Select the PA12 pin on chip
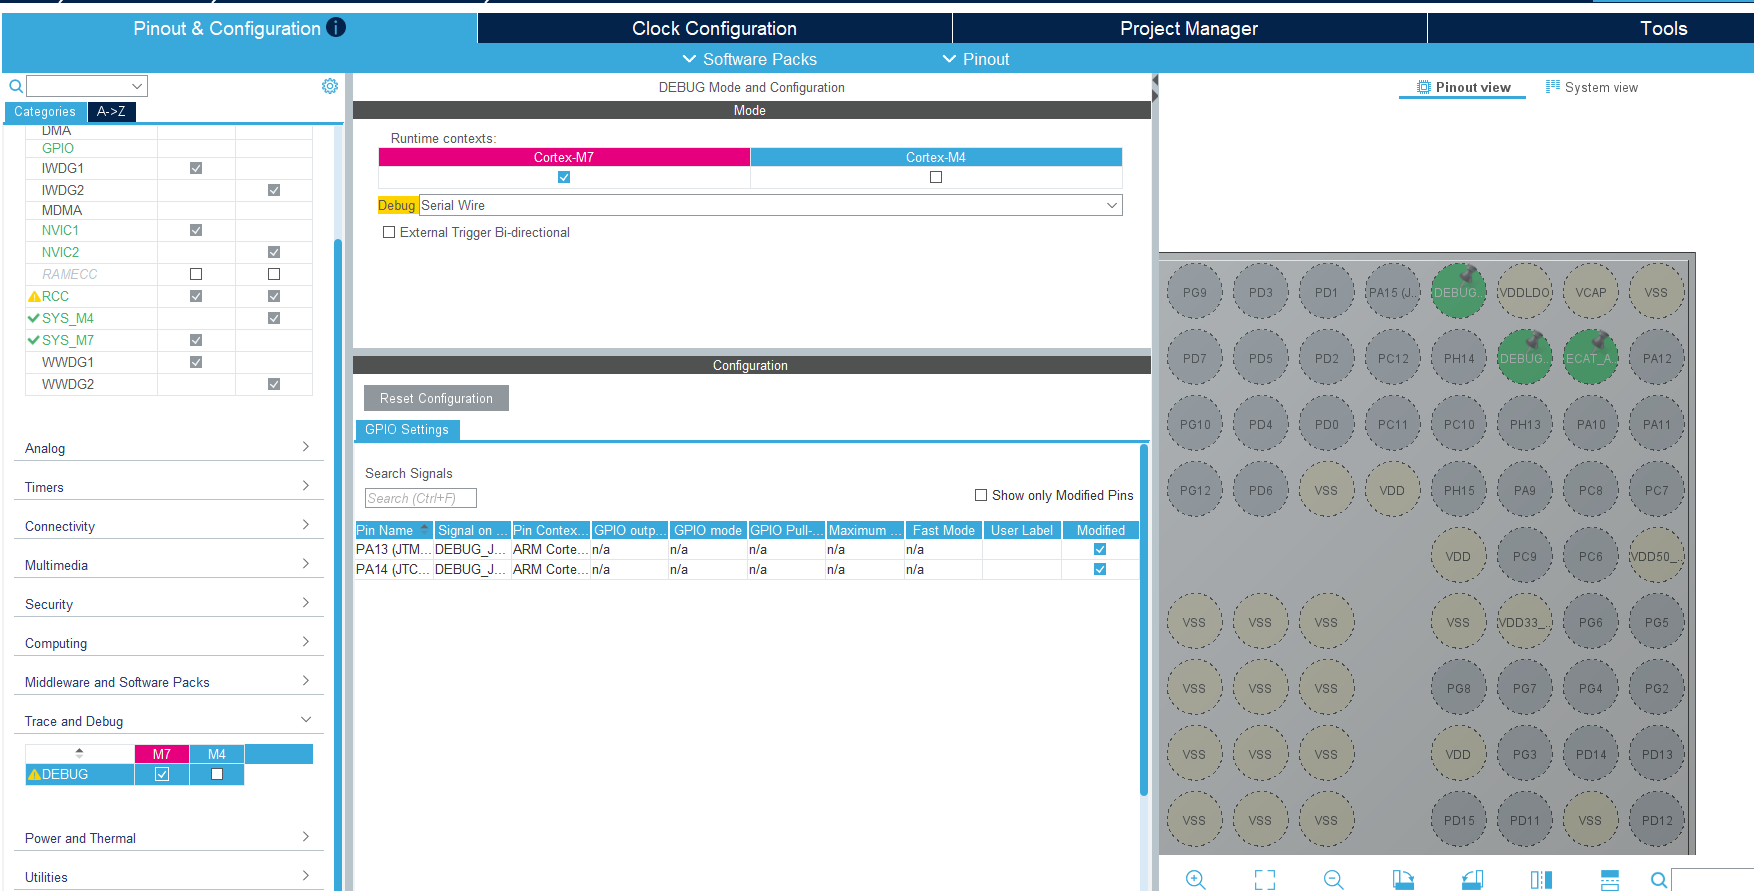The image size is (1754, 891). coord(1656,358)
